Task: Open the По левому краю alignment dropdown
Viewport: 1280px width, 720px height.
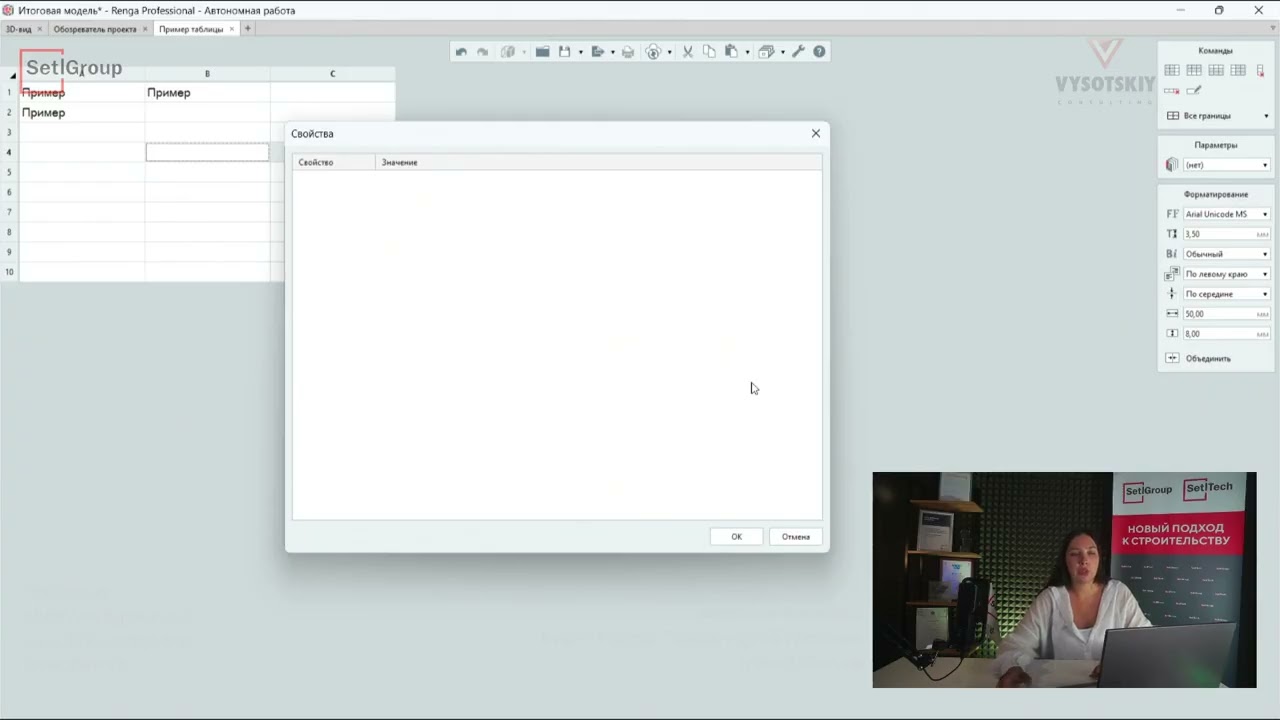Action: coord(1226,274)
